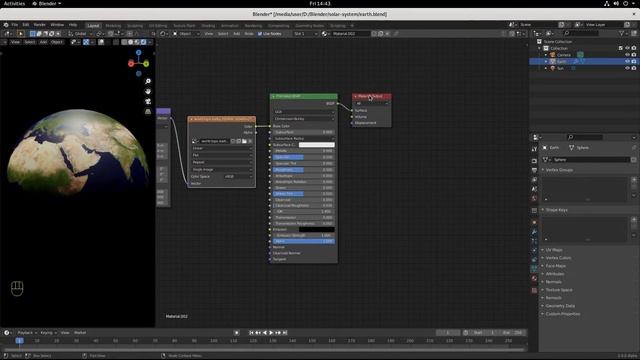This screenshot has width=640, height=360.
Task: Toggle render camera icon for Sun
Action: click(634, 68)
